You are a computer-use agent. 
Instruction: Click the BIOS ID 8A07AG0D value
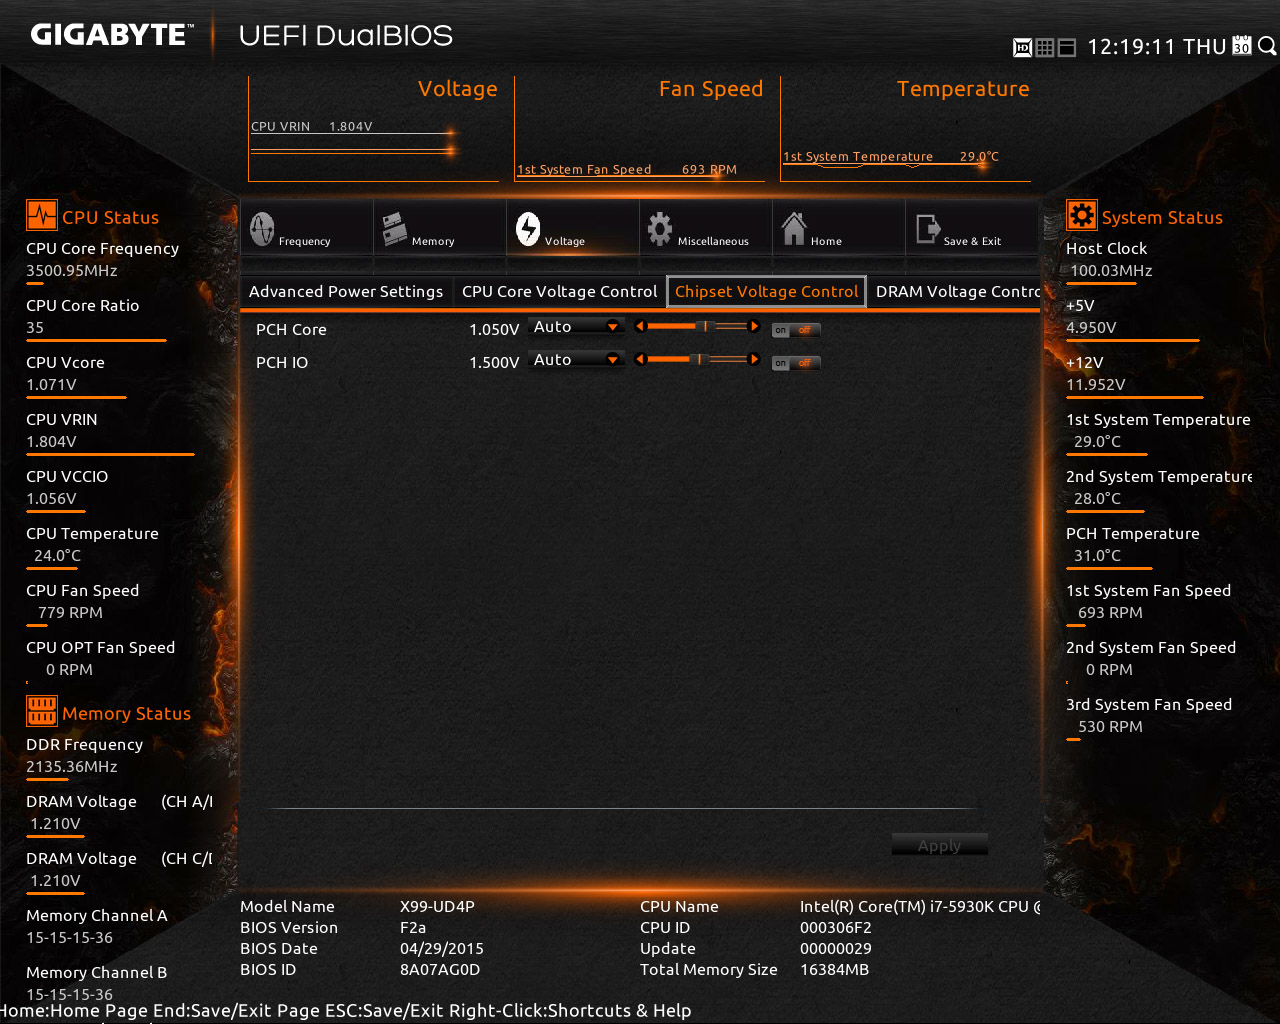point(440,969)
